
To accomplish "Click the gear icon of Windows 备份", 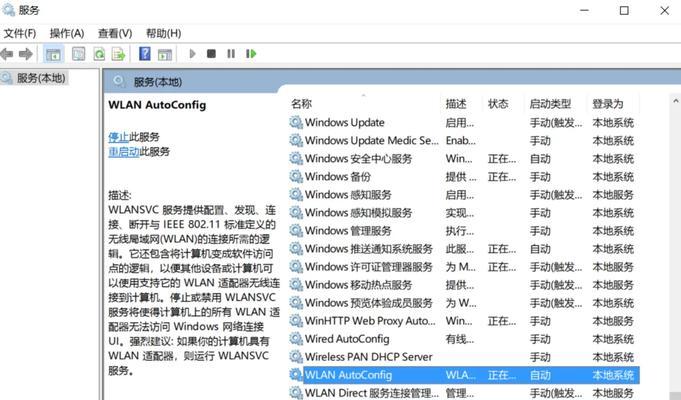I will coord(296,176).
